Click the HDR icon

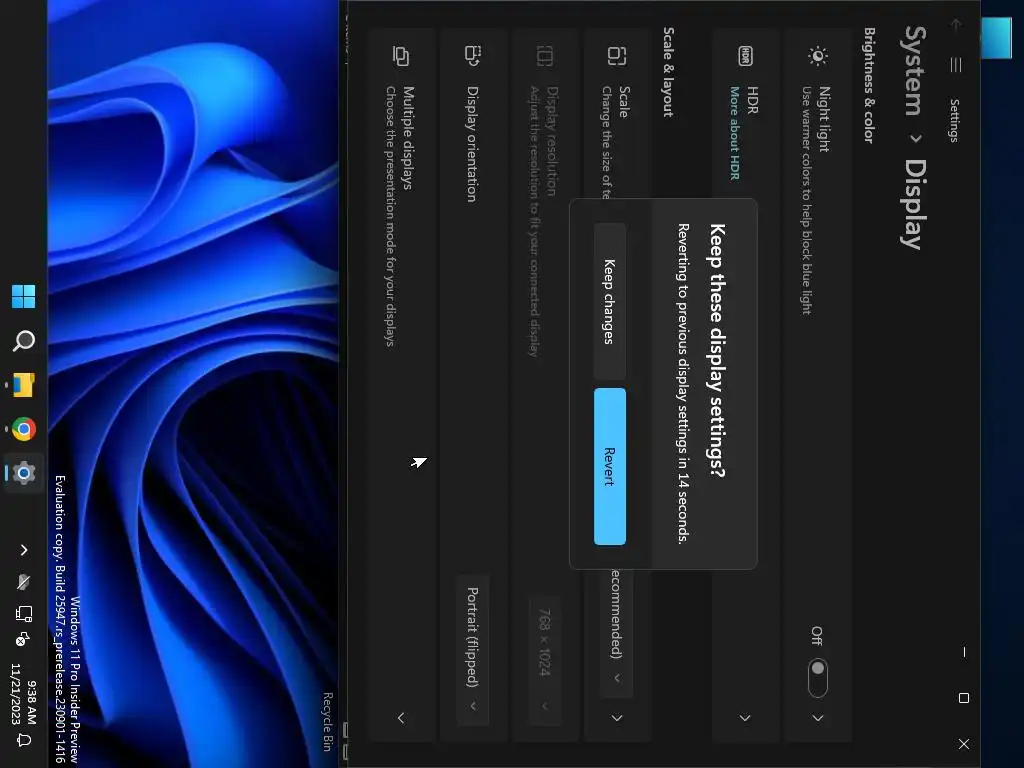(x=745, y=56)
